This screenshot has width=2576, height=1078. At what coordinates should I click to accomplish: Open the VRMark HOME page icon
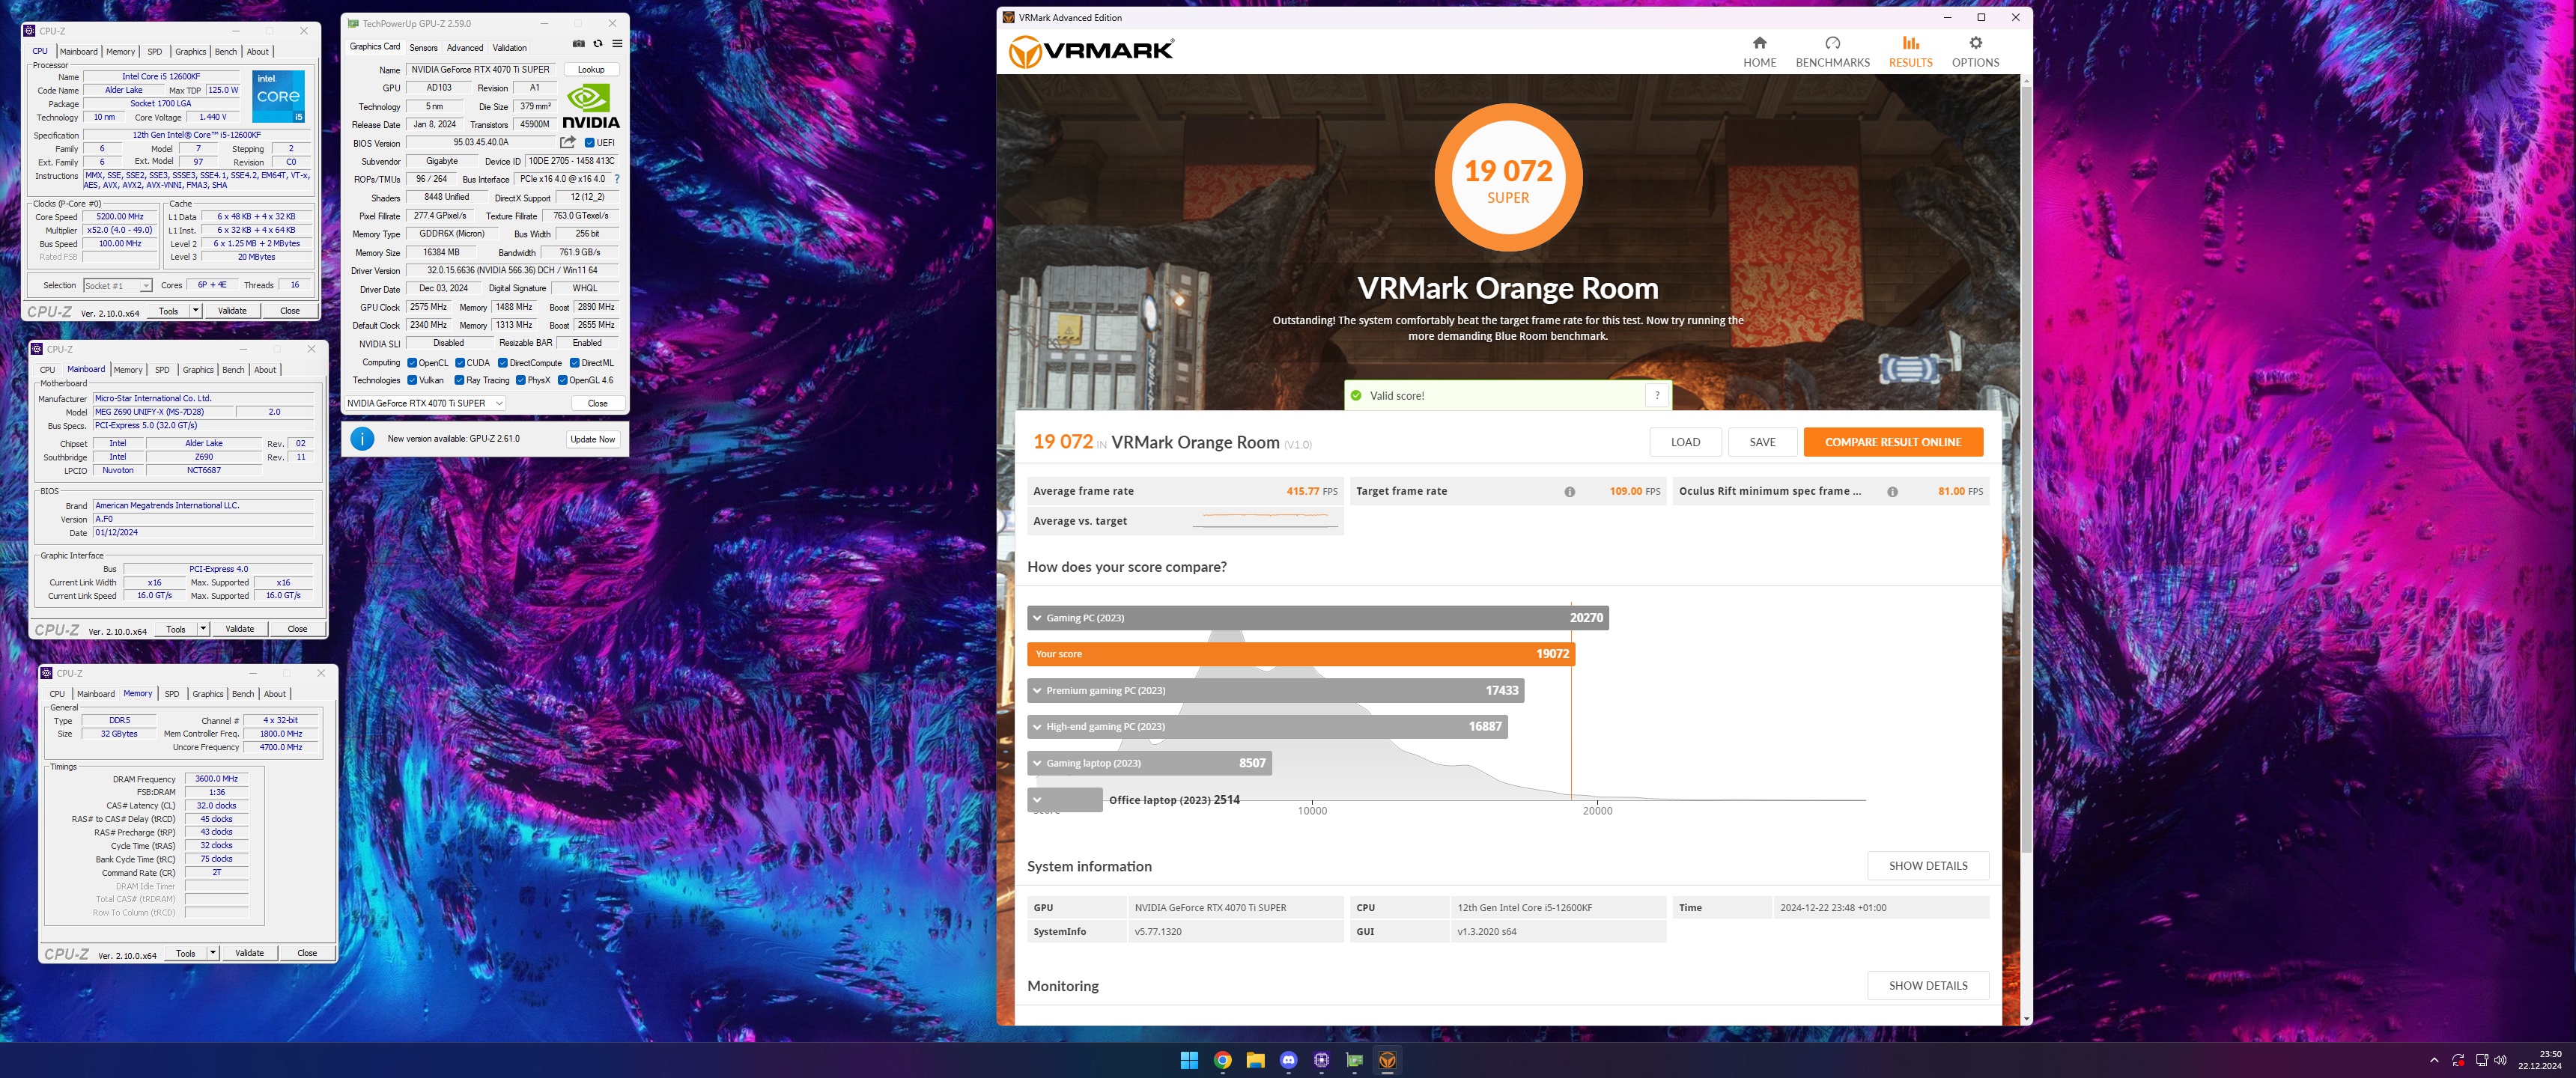pos(1759,43)
